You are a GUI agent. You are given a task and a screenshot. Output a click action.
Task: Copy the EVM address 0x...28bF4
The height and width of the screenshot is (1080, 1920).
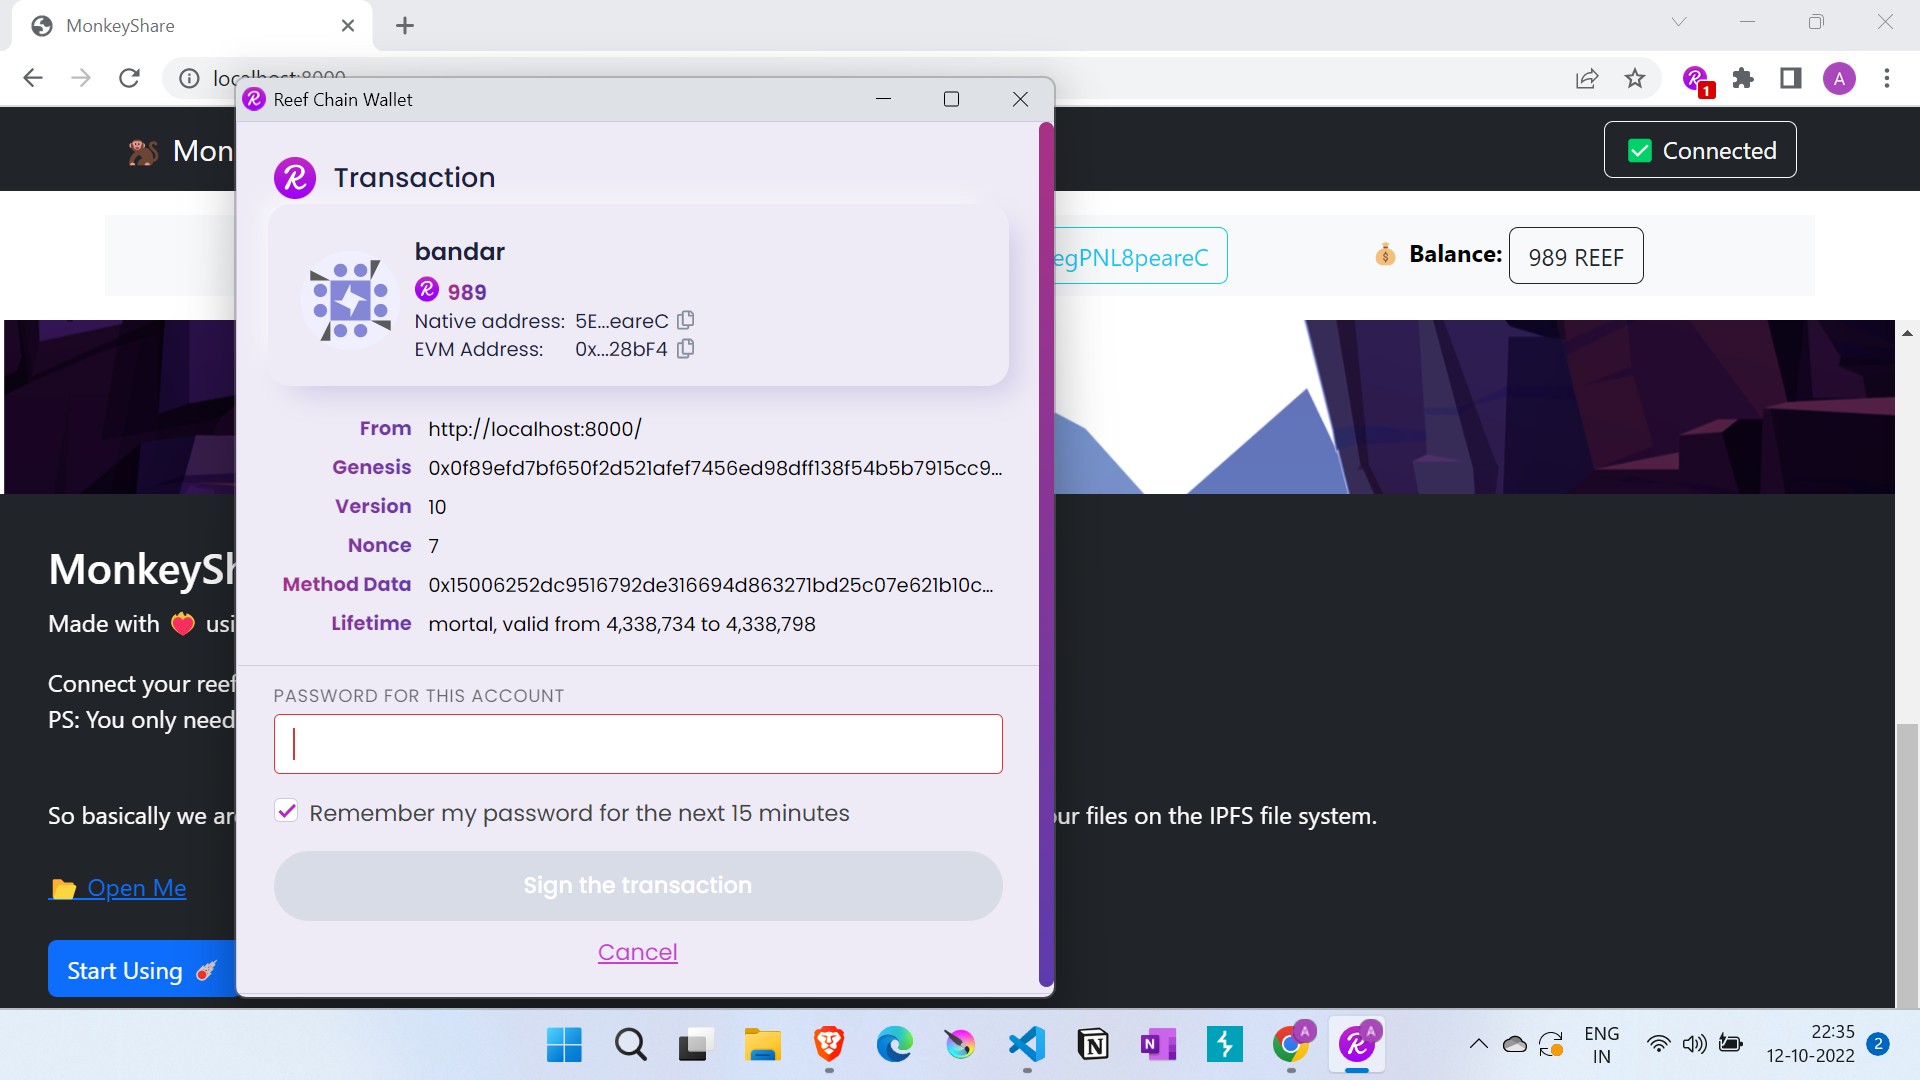pyautogui.click(x=685, y=348)
